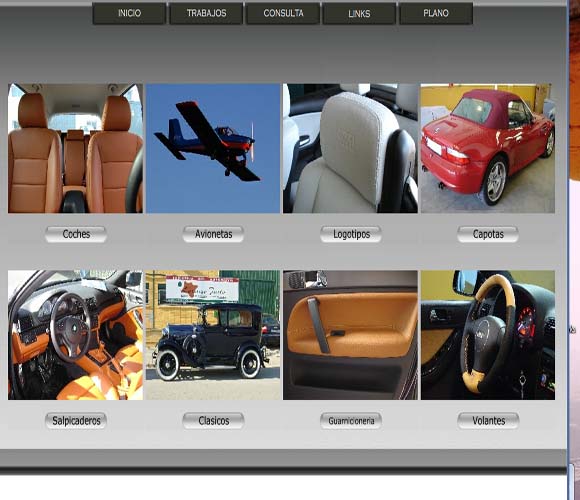Open the PLANO map page
This screenshot has height=500, width=580.
[436, 14]
